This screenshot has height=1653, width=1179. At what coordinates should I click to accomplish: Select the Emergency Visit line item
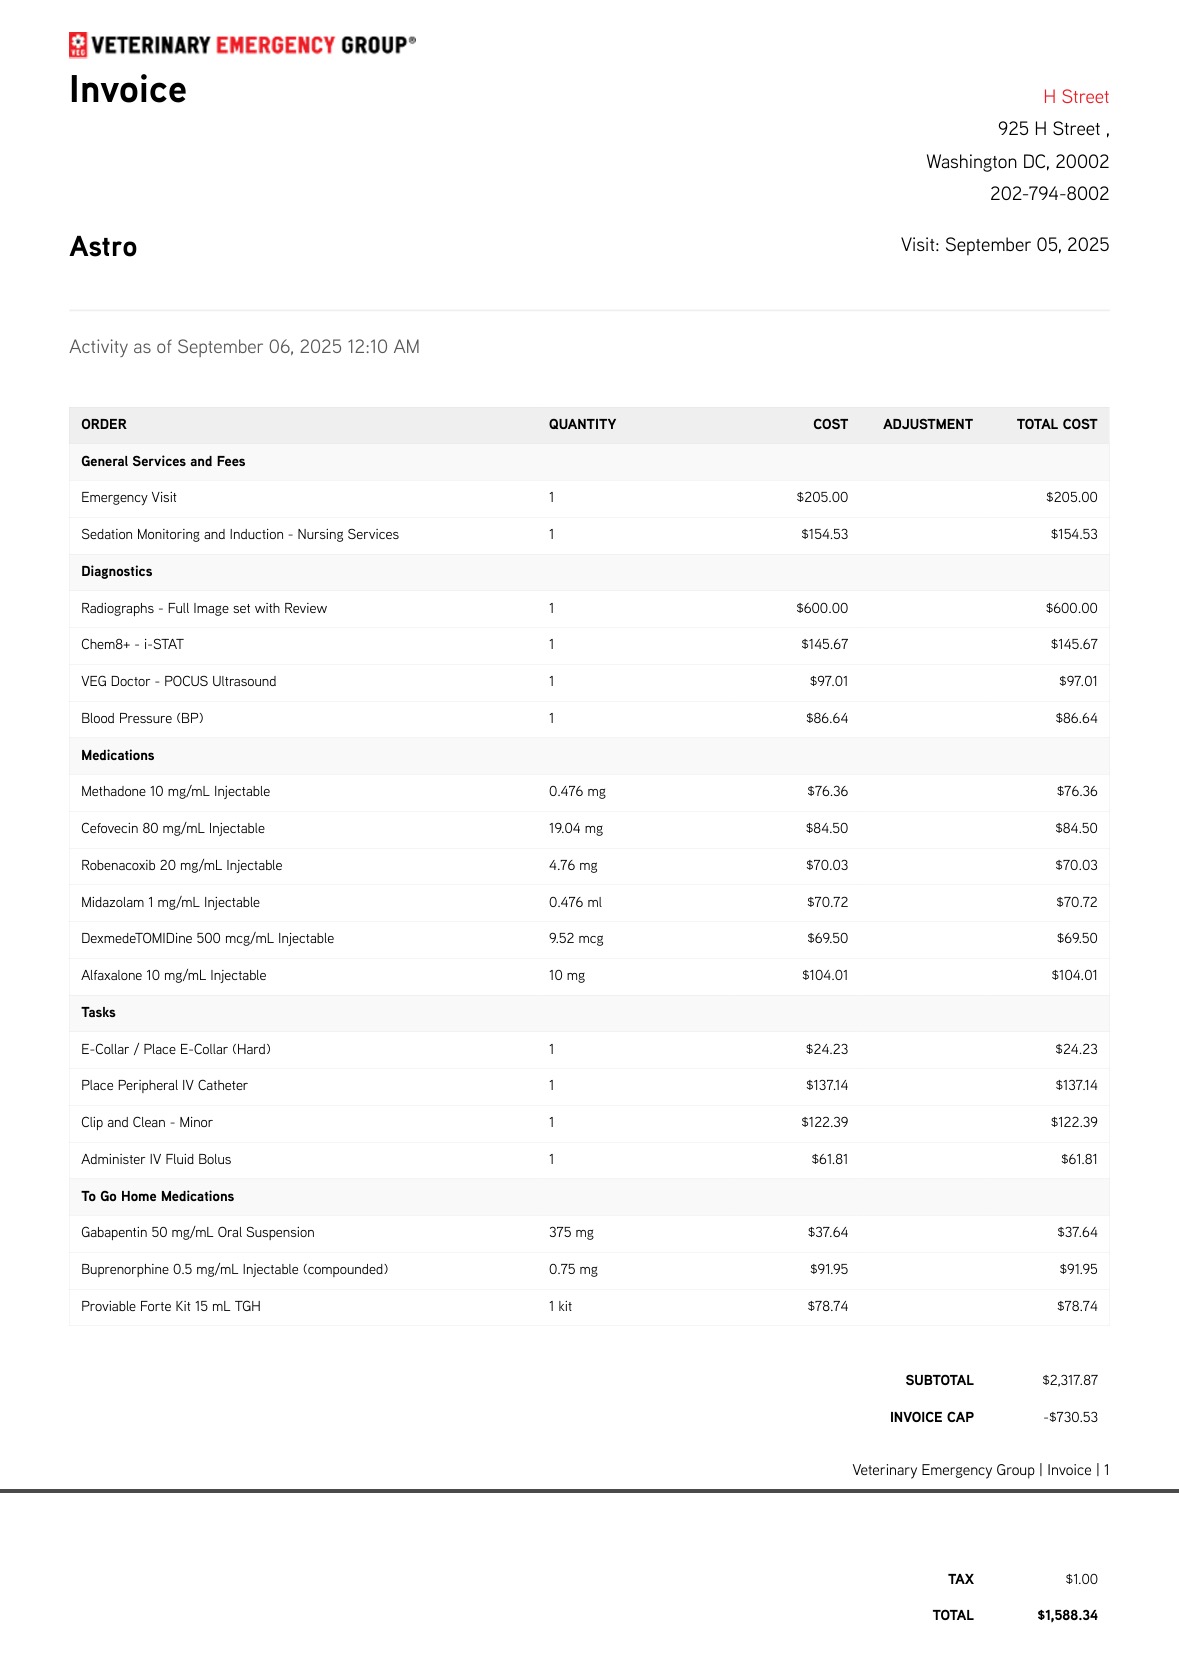[x=129, y=498]
